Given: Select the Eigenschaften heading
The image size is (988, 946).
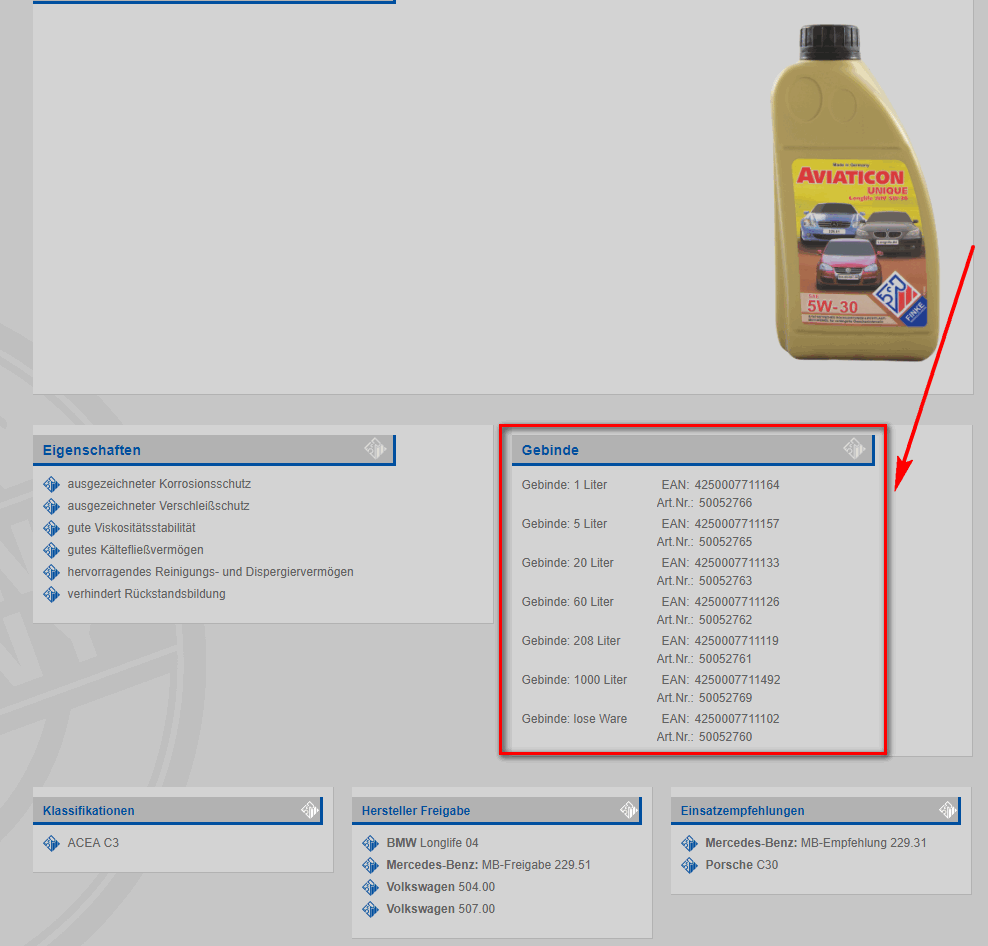Looking at the screenshot, I should (x=91, y=450).
